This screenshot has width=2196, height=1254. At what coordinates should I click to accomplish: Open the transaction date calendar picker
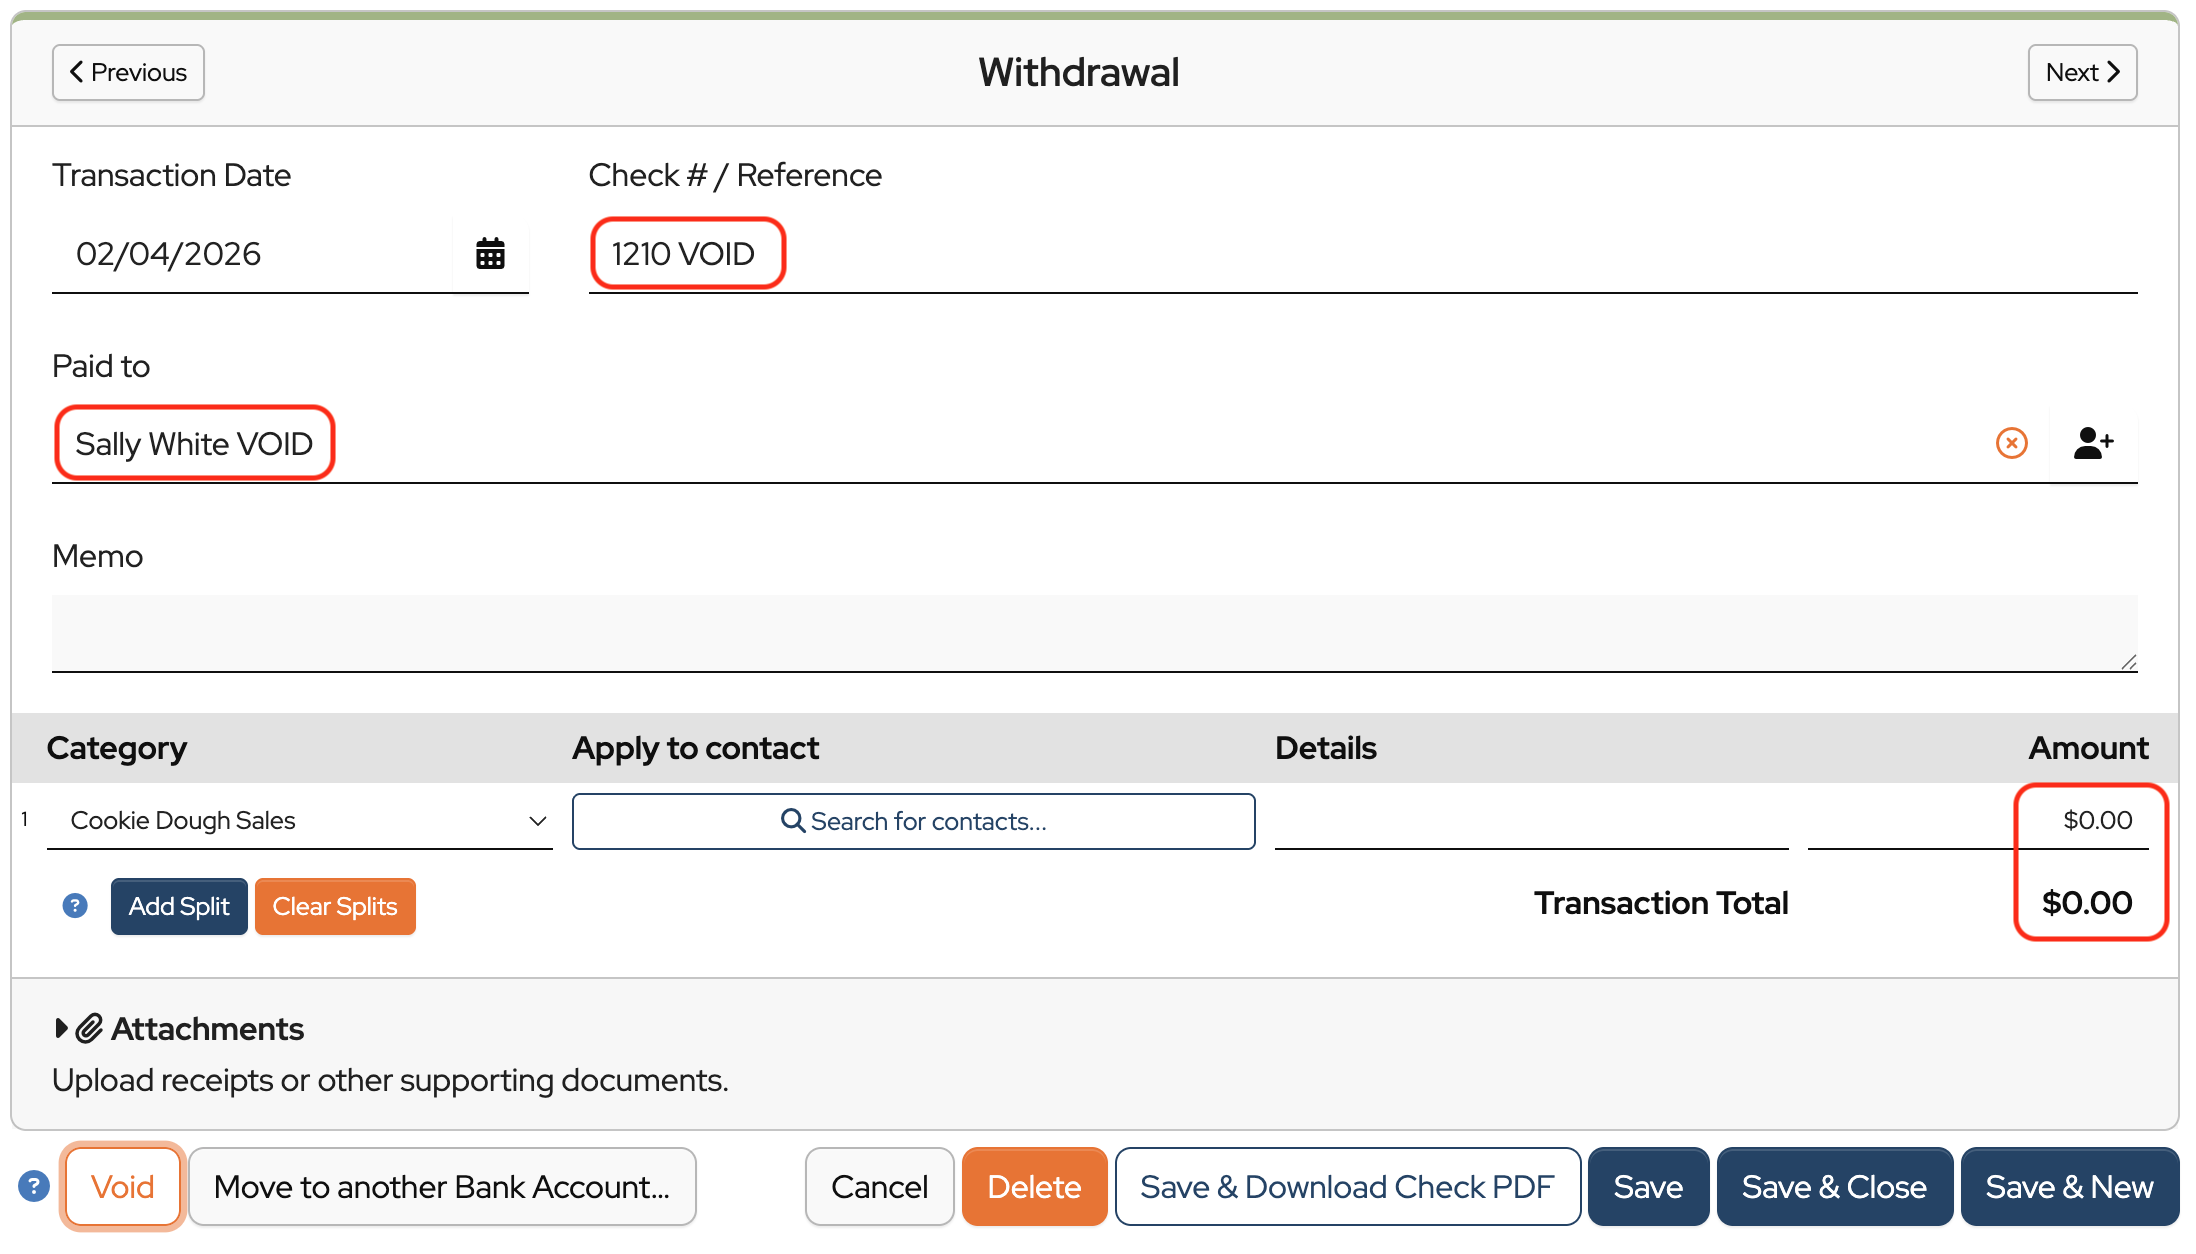tap(490, 254)
